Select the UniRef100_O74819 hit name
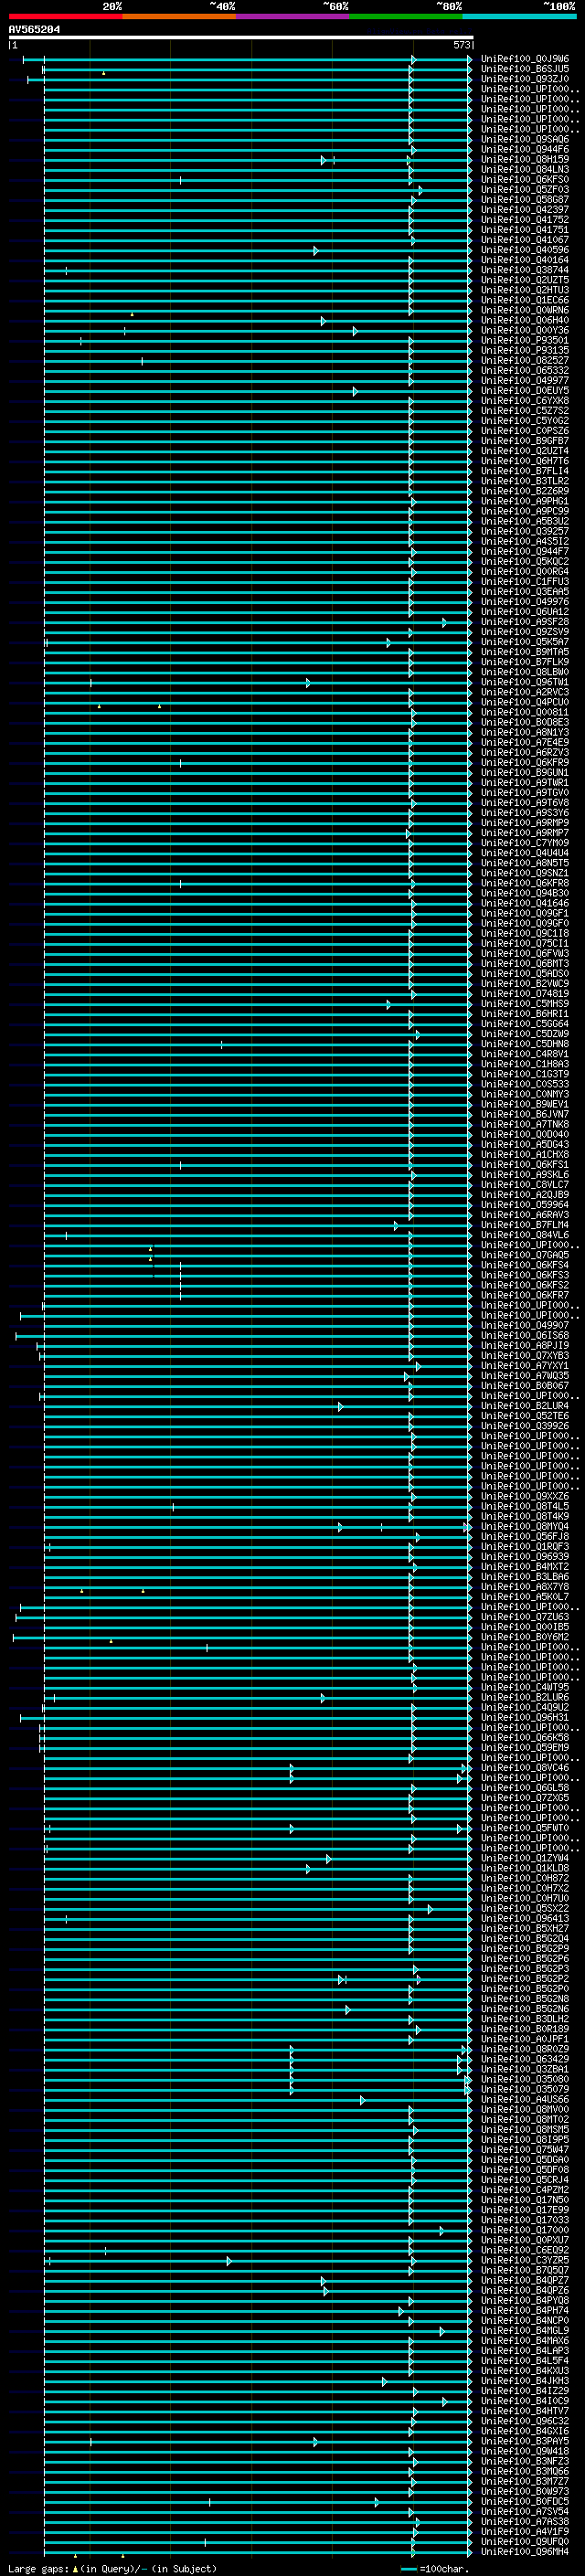Screen dimensions: 585x2576 (525, 993)
